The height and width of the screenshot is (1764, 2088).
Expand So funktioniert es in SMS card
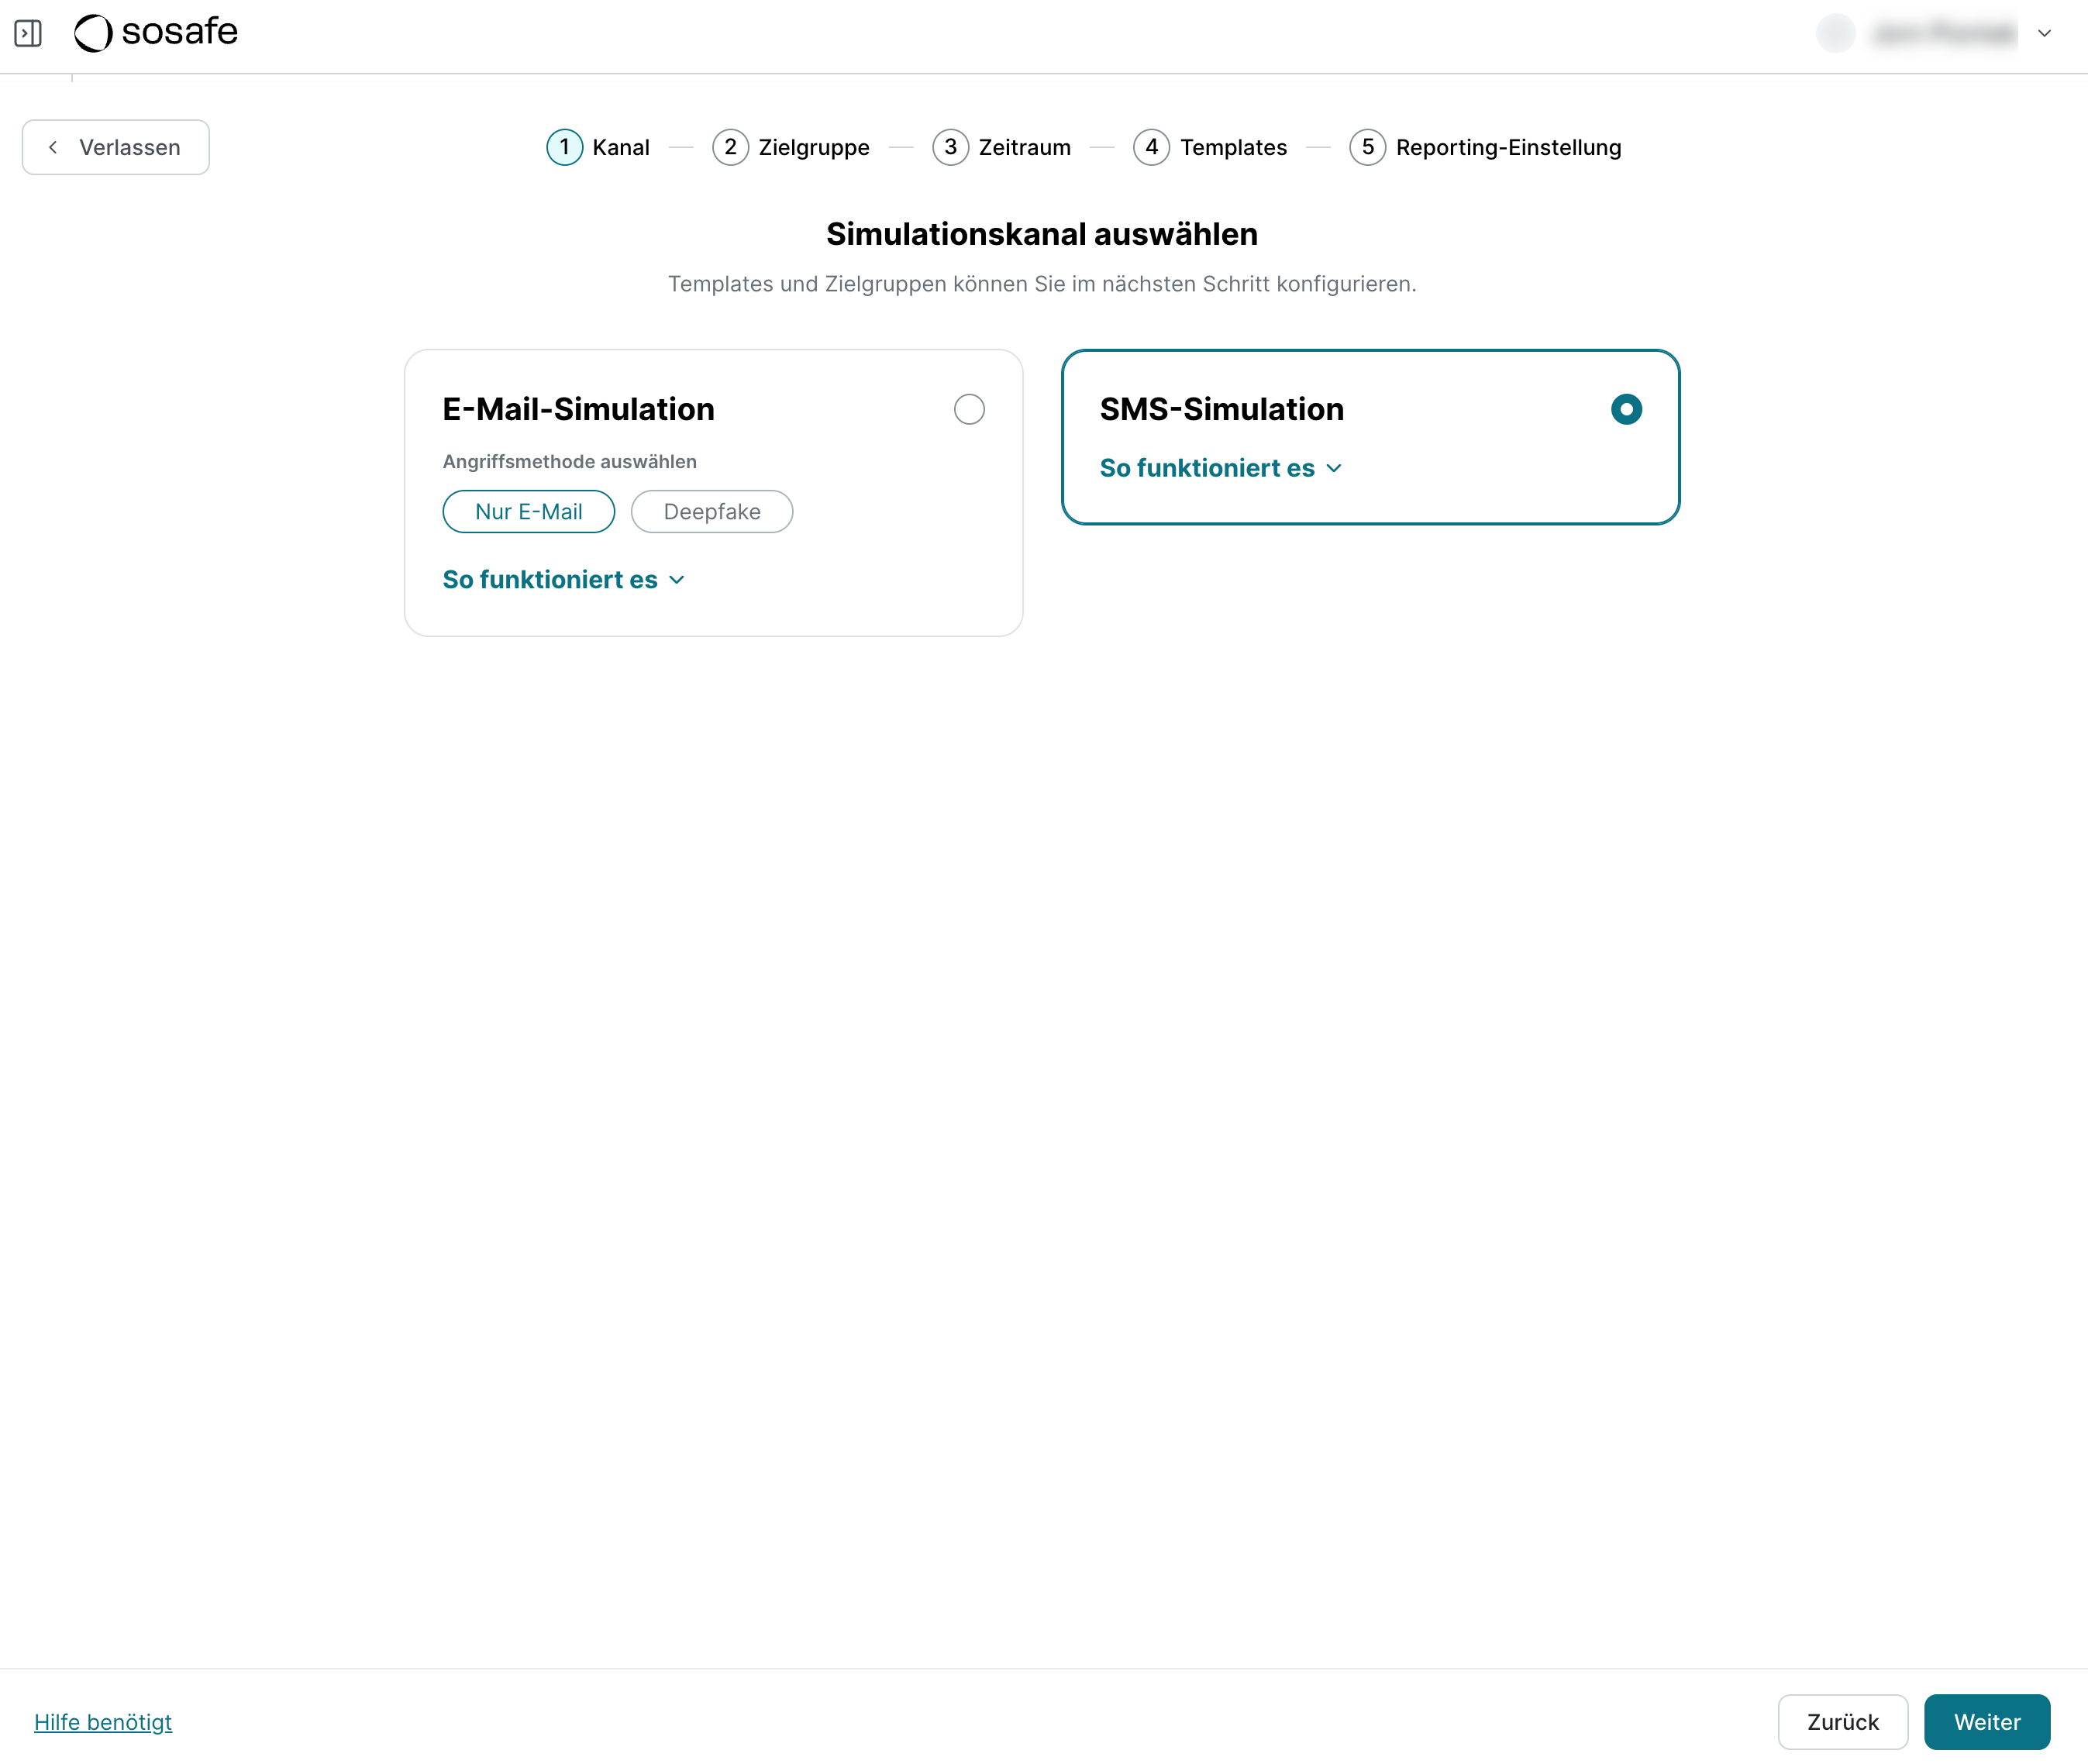[x=1221, y=468]
